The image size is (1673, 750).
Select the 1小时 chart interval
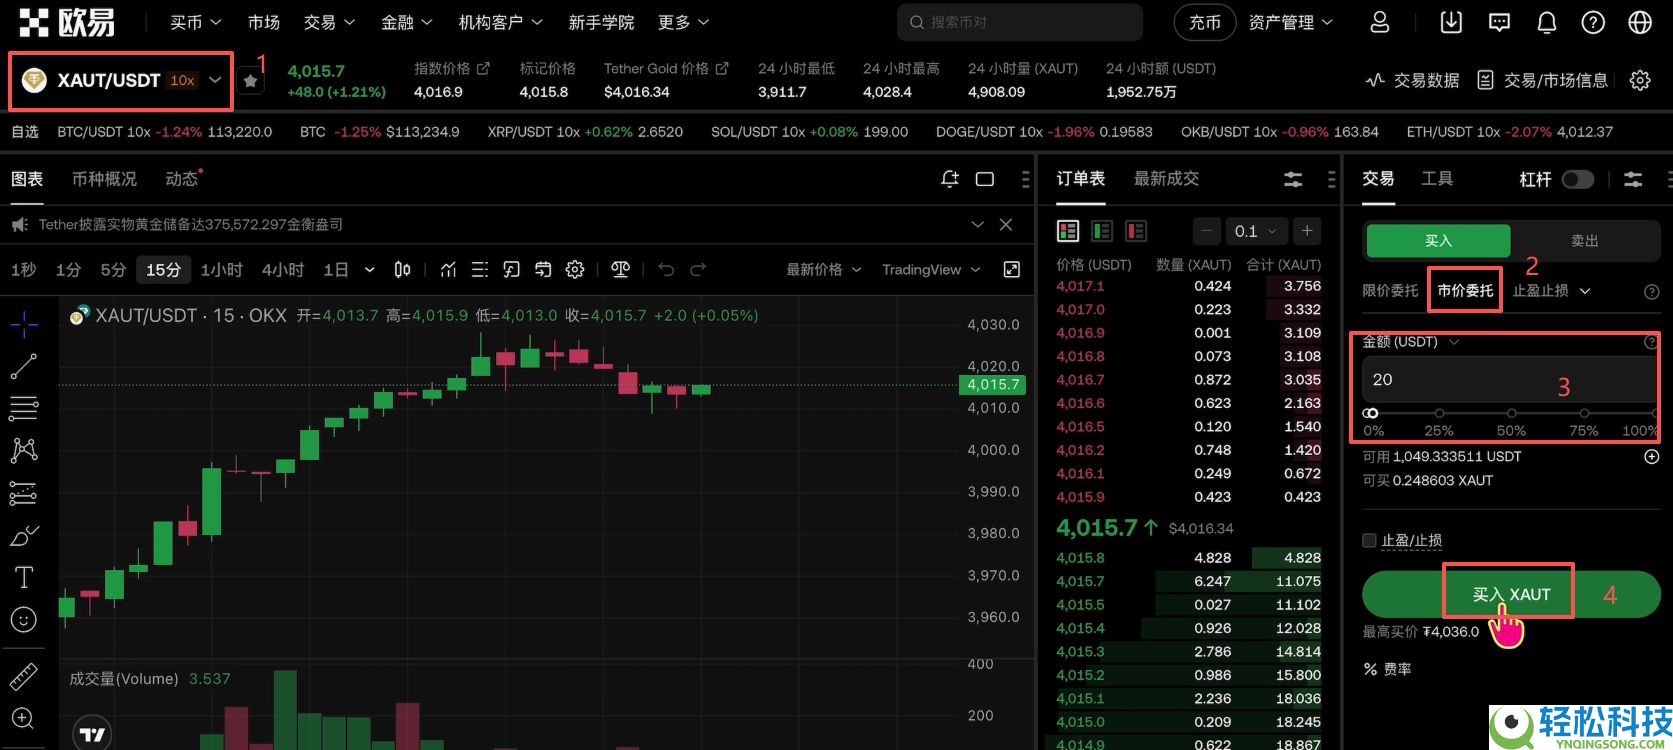point(222,269)
